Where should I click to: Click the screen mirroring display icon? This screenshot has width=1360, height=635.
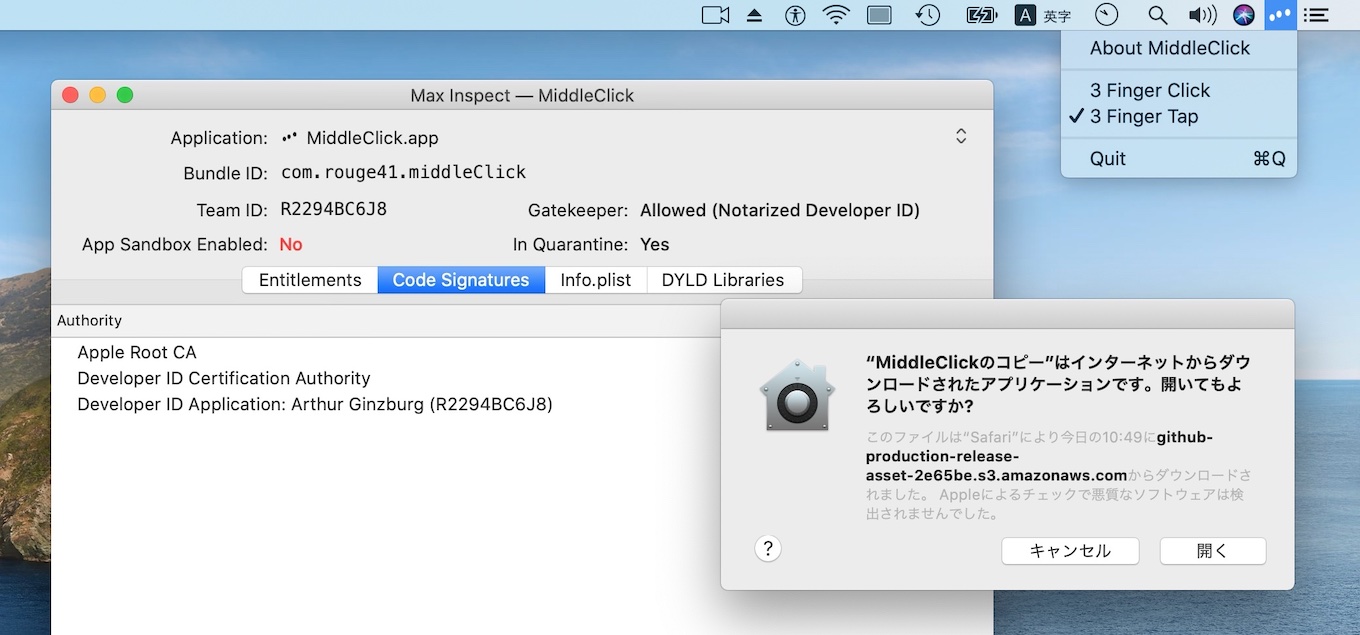(879, 15)
